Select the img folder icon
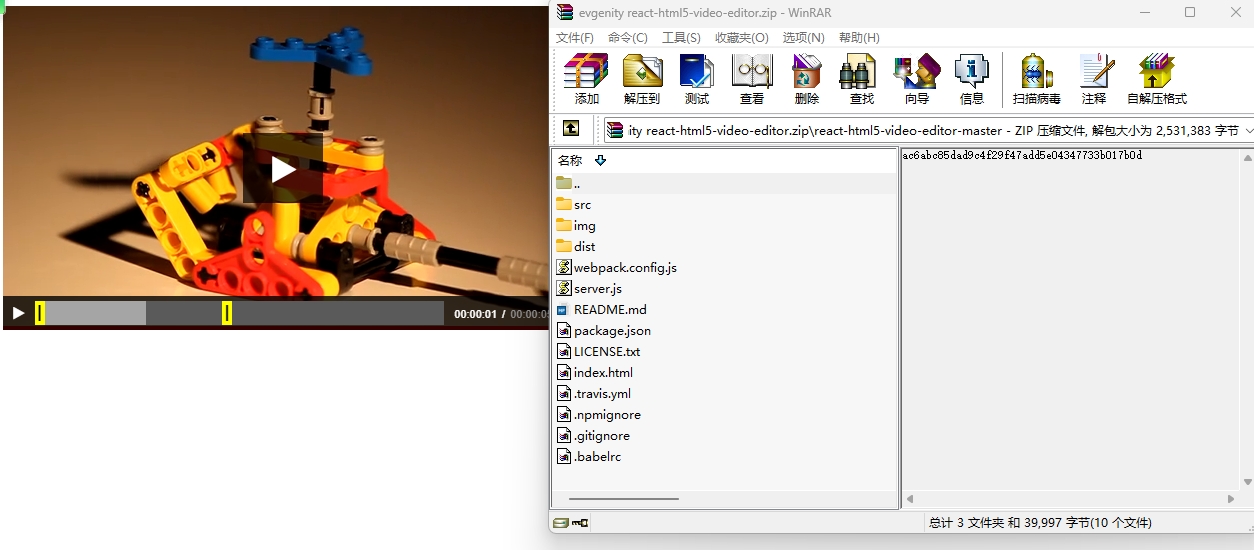This screenshot has width=1254, height=550. (564, 225)
